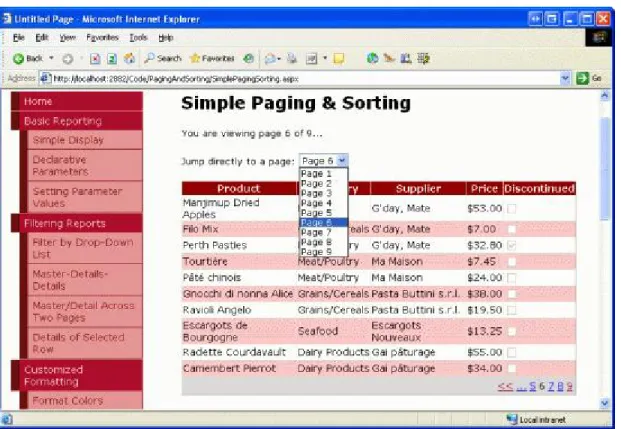
Task: Click the blue people toolbar icon
Action: pos(406,59)
